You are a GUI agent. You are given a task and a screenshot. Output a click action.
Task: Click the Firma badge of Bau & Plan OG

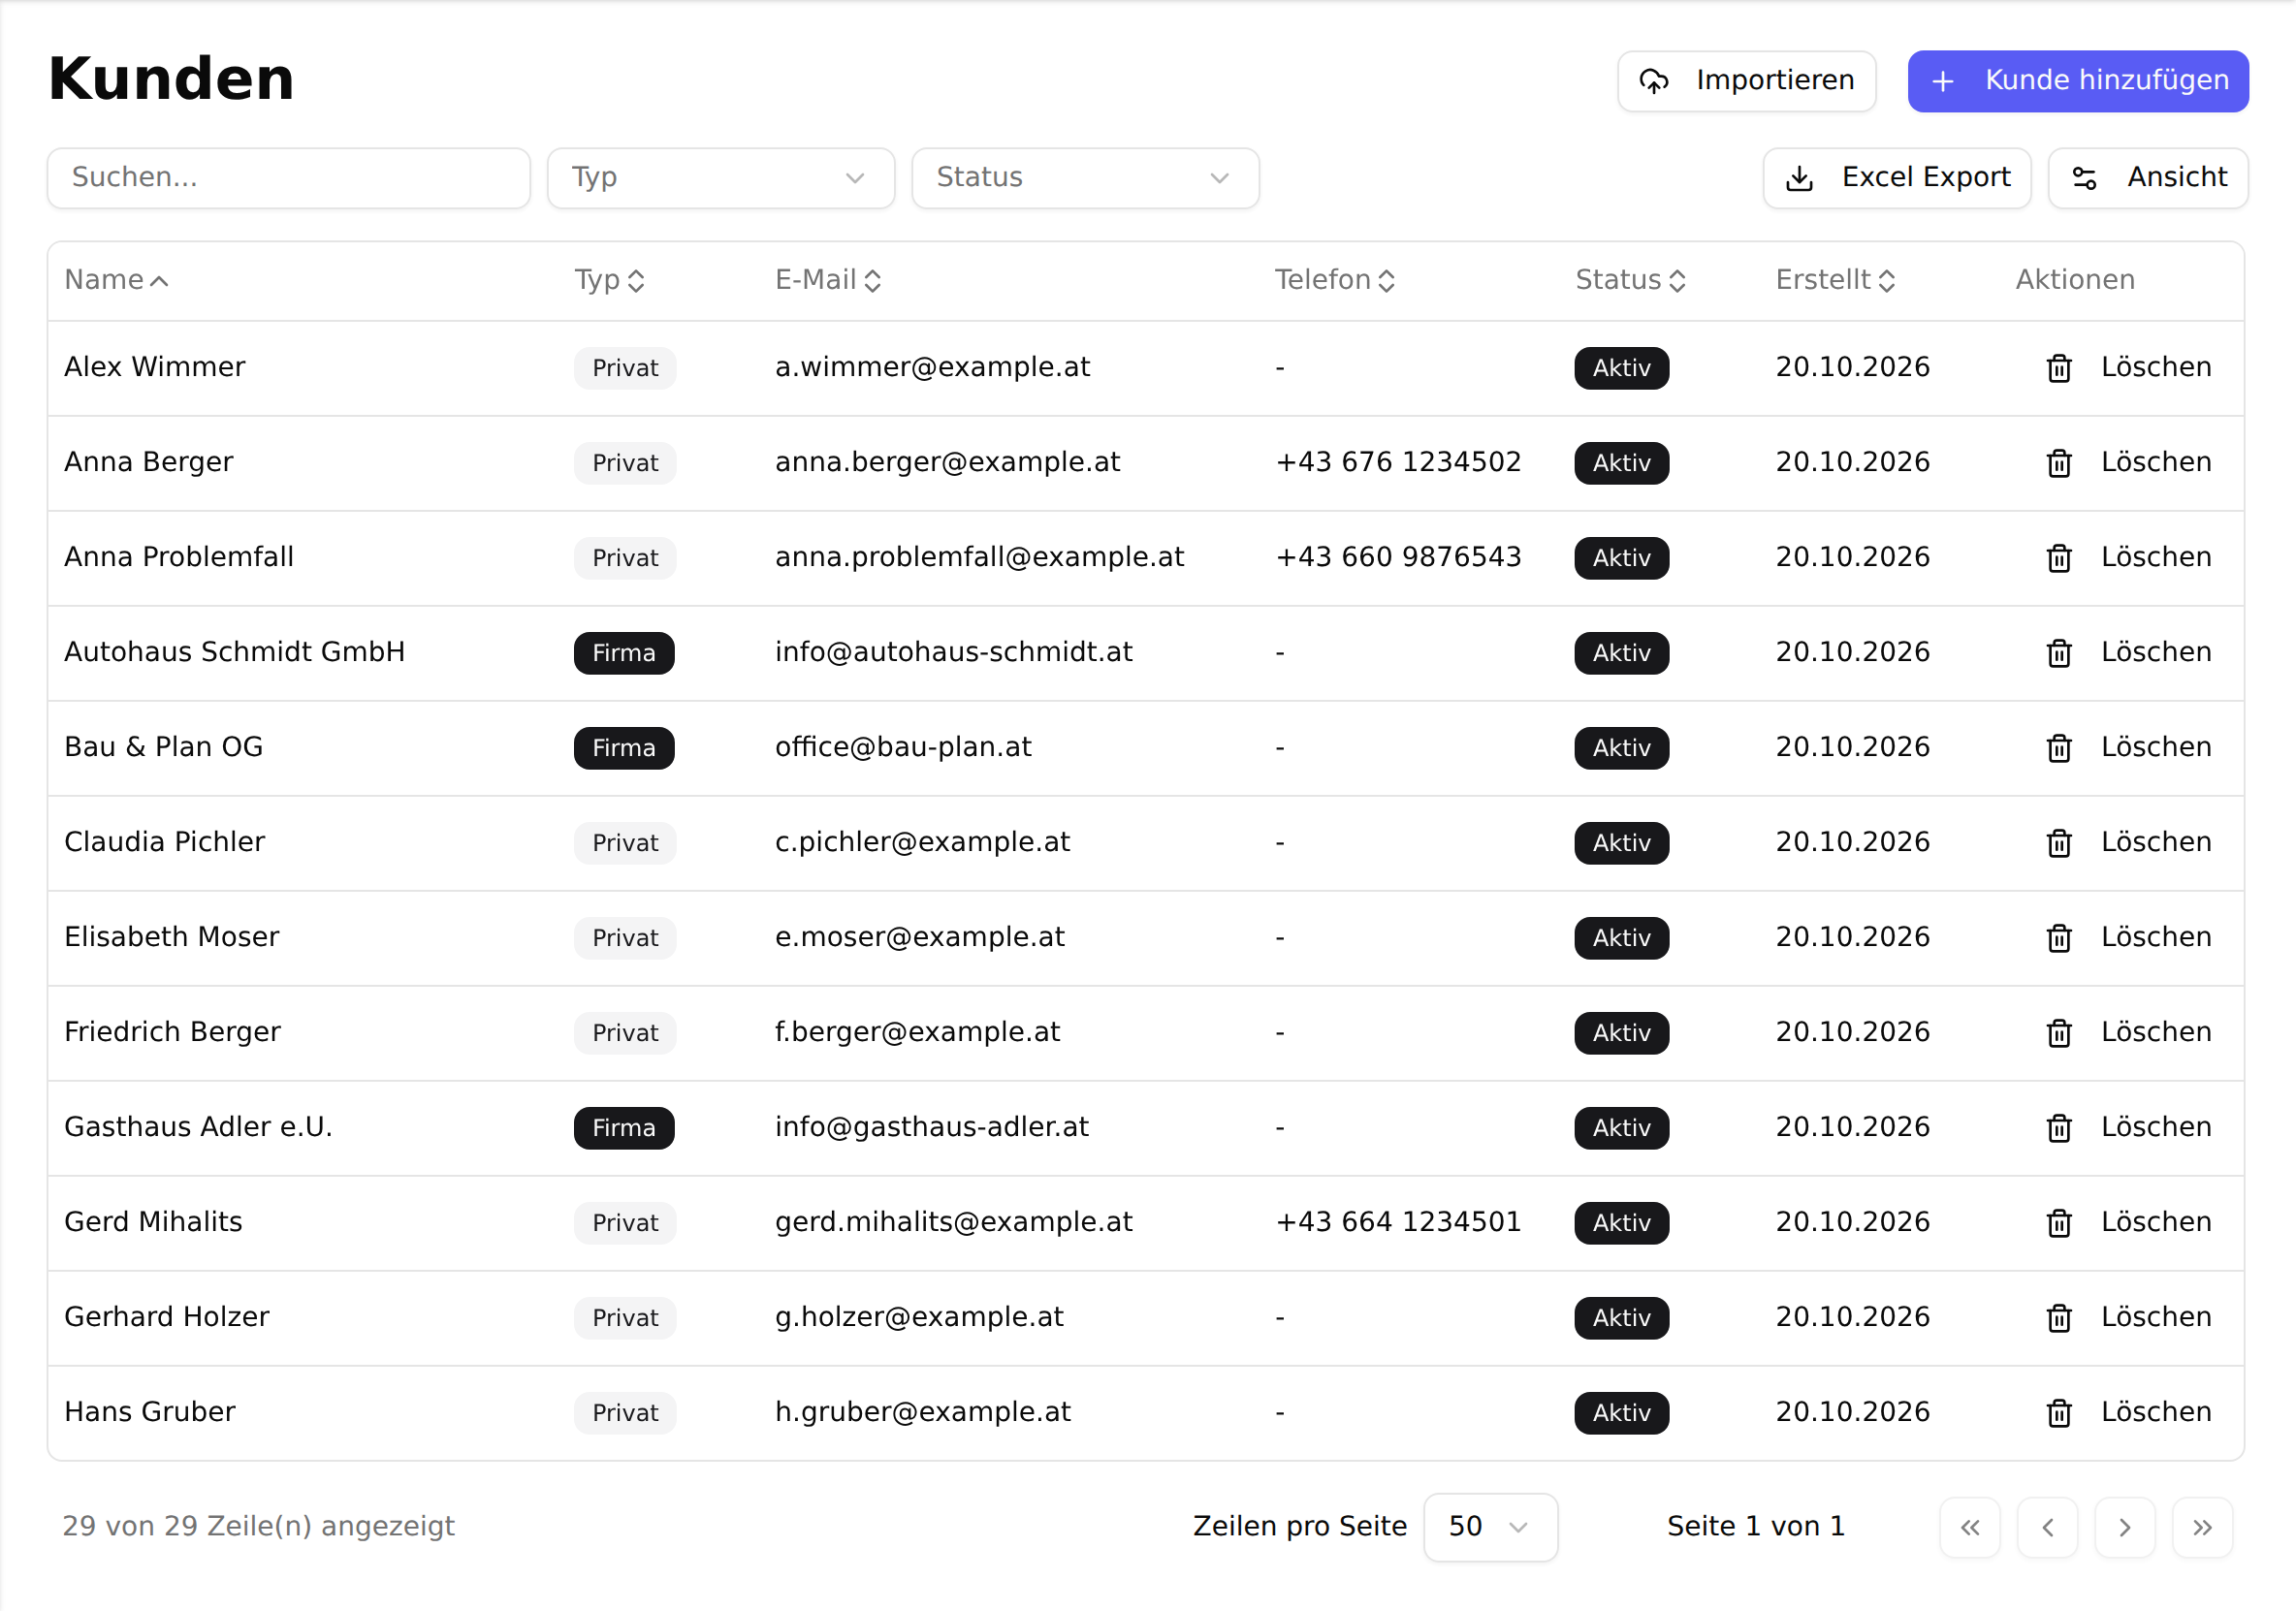624,748
